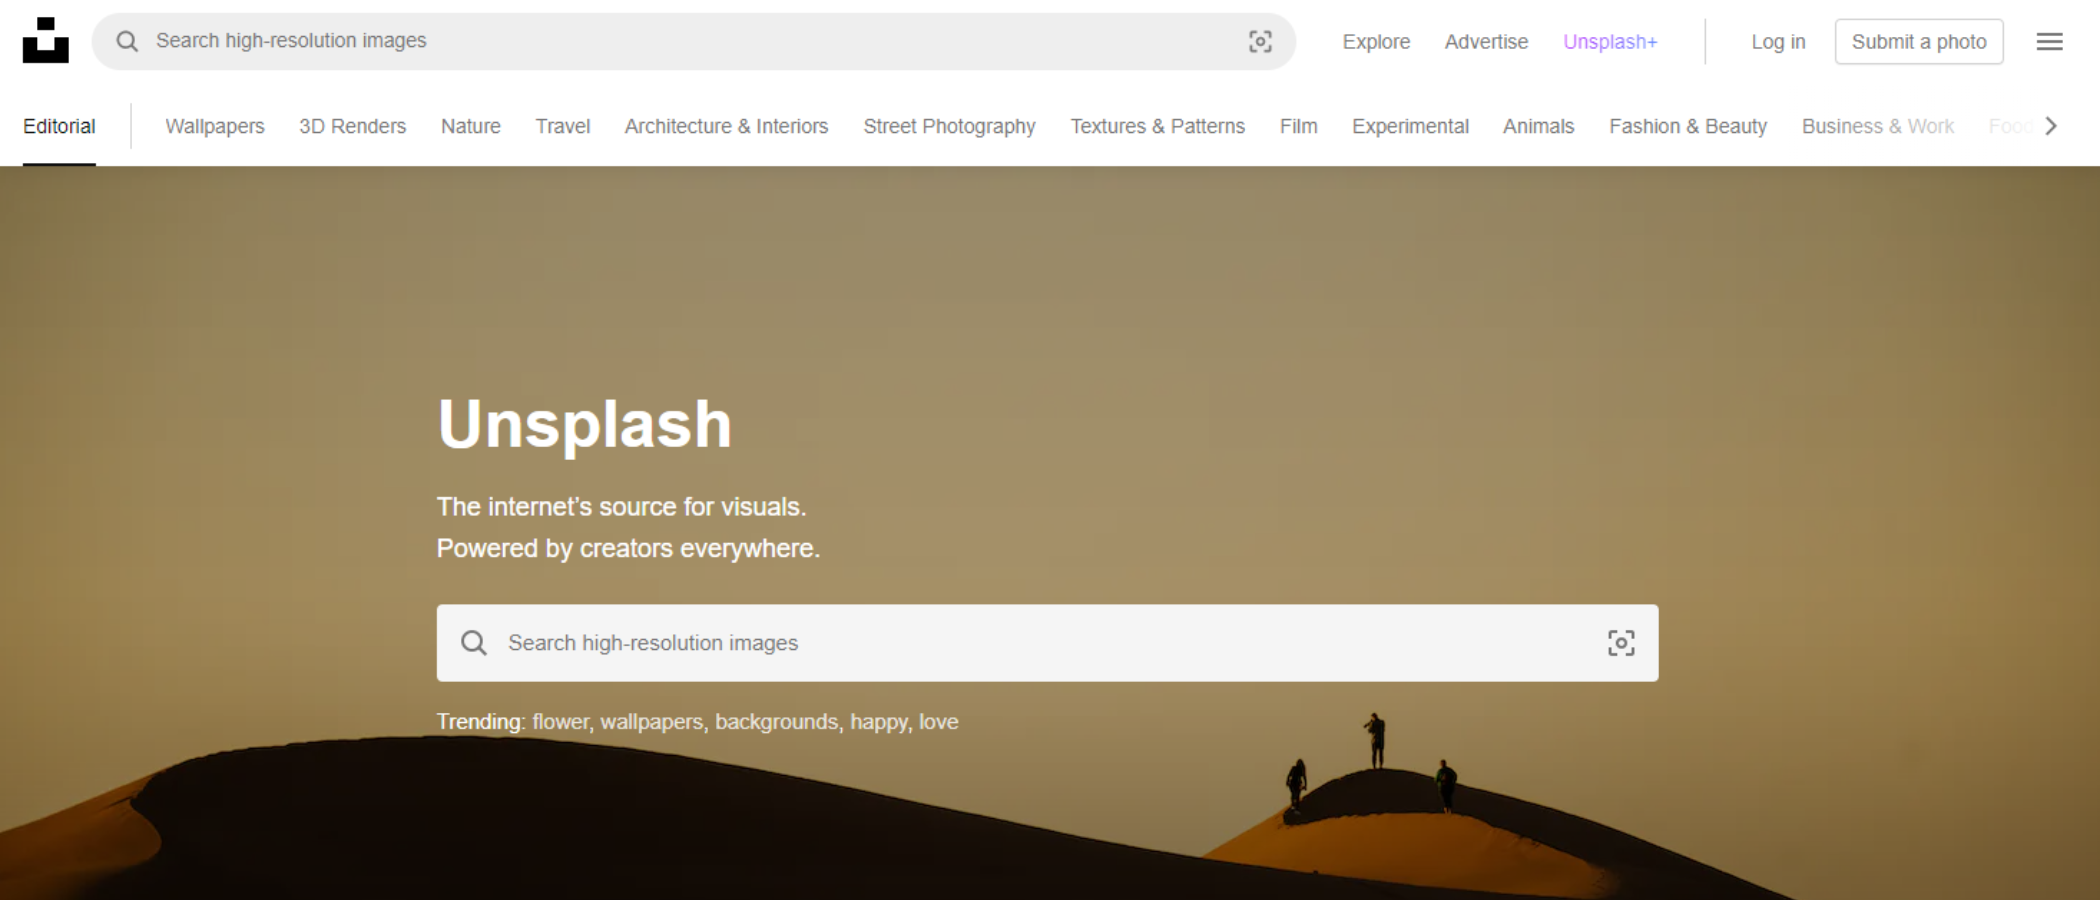
Task: Click the Unsplash logo icon
Action: click(x=46, y=40)
